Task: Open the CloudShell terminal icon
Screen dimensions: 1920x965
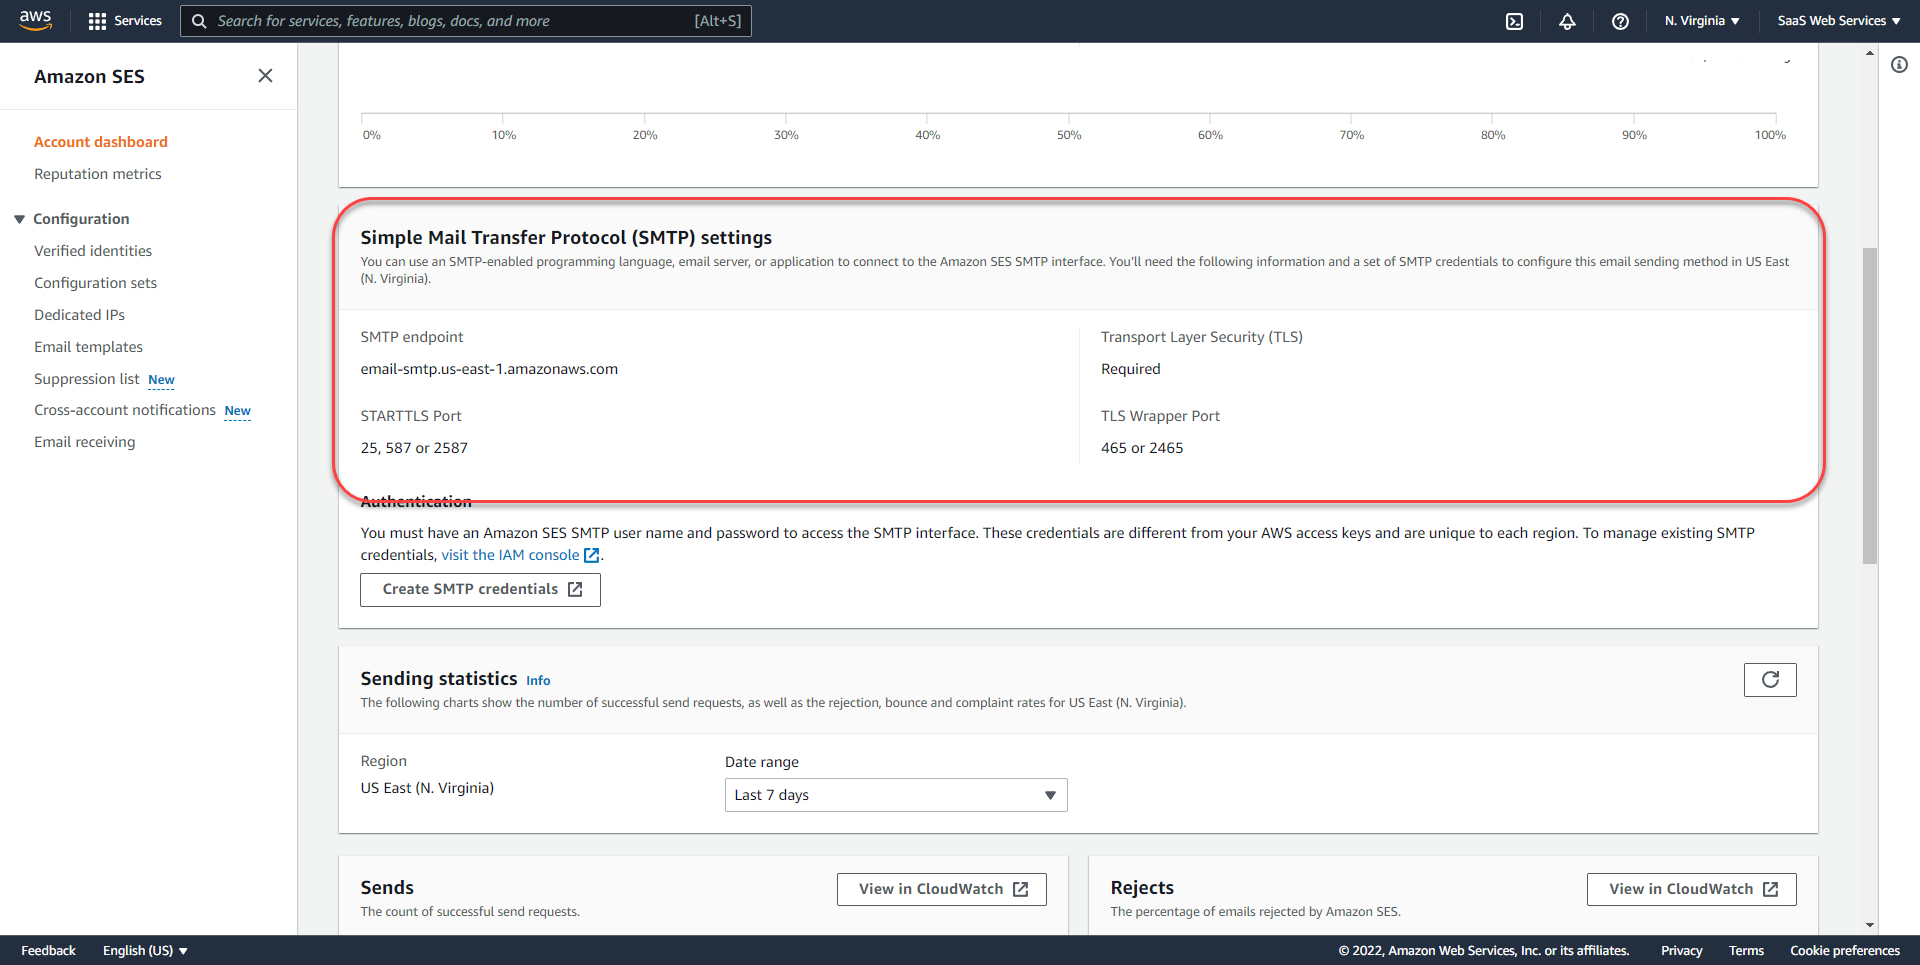Action: (x=1514, y=21)
